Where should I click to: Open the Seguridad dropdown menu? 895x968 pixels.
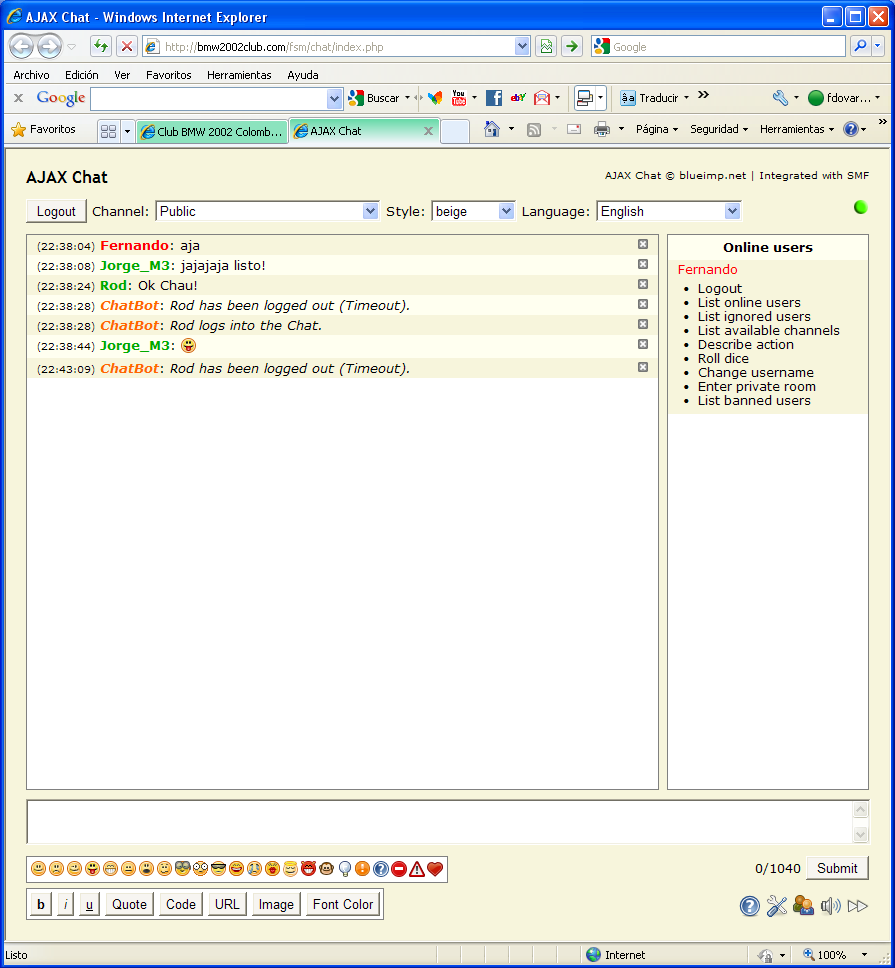[719, 129]
